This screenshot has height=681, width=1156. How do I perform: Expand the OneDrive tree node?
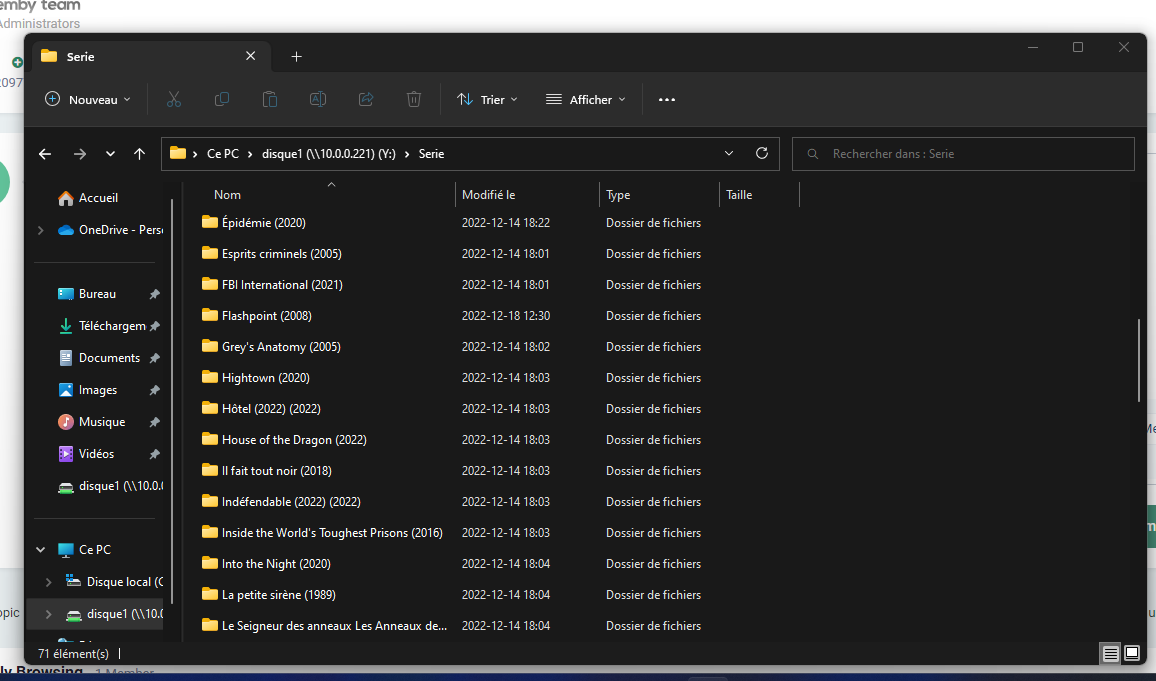click(40, 230)
